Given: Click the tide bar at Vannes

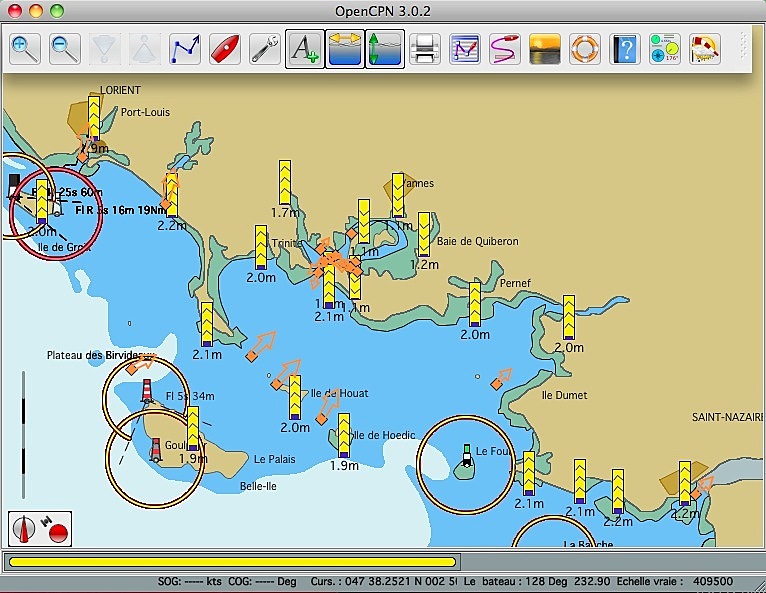Looking at the screenshot, I should click(x=398, y=195).
